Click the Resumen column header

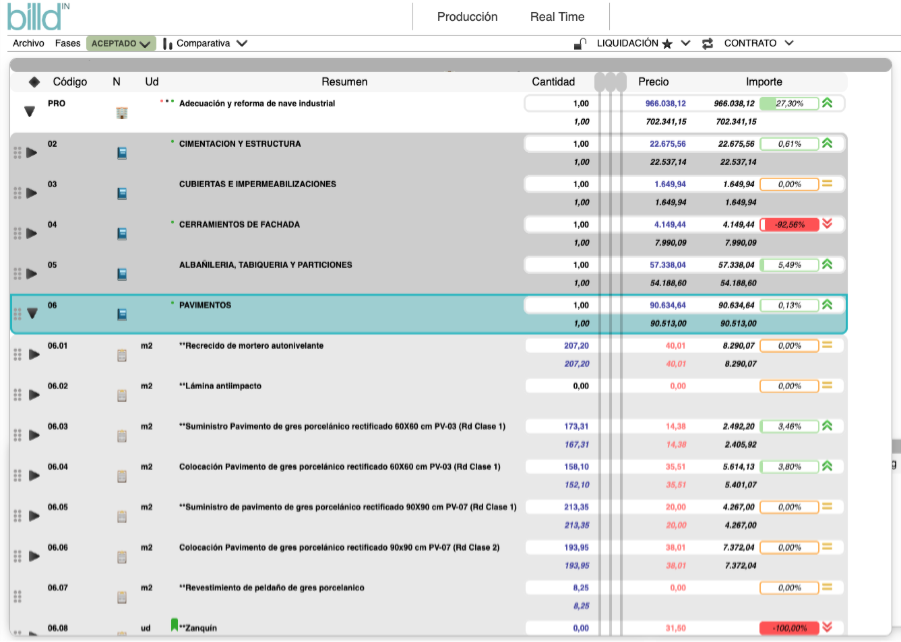344,82
